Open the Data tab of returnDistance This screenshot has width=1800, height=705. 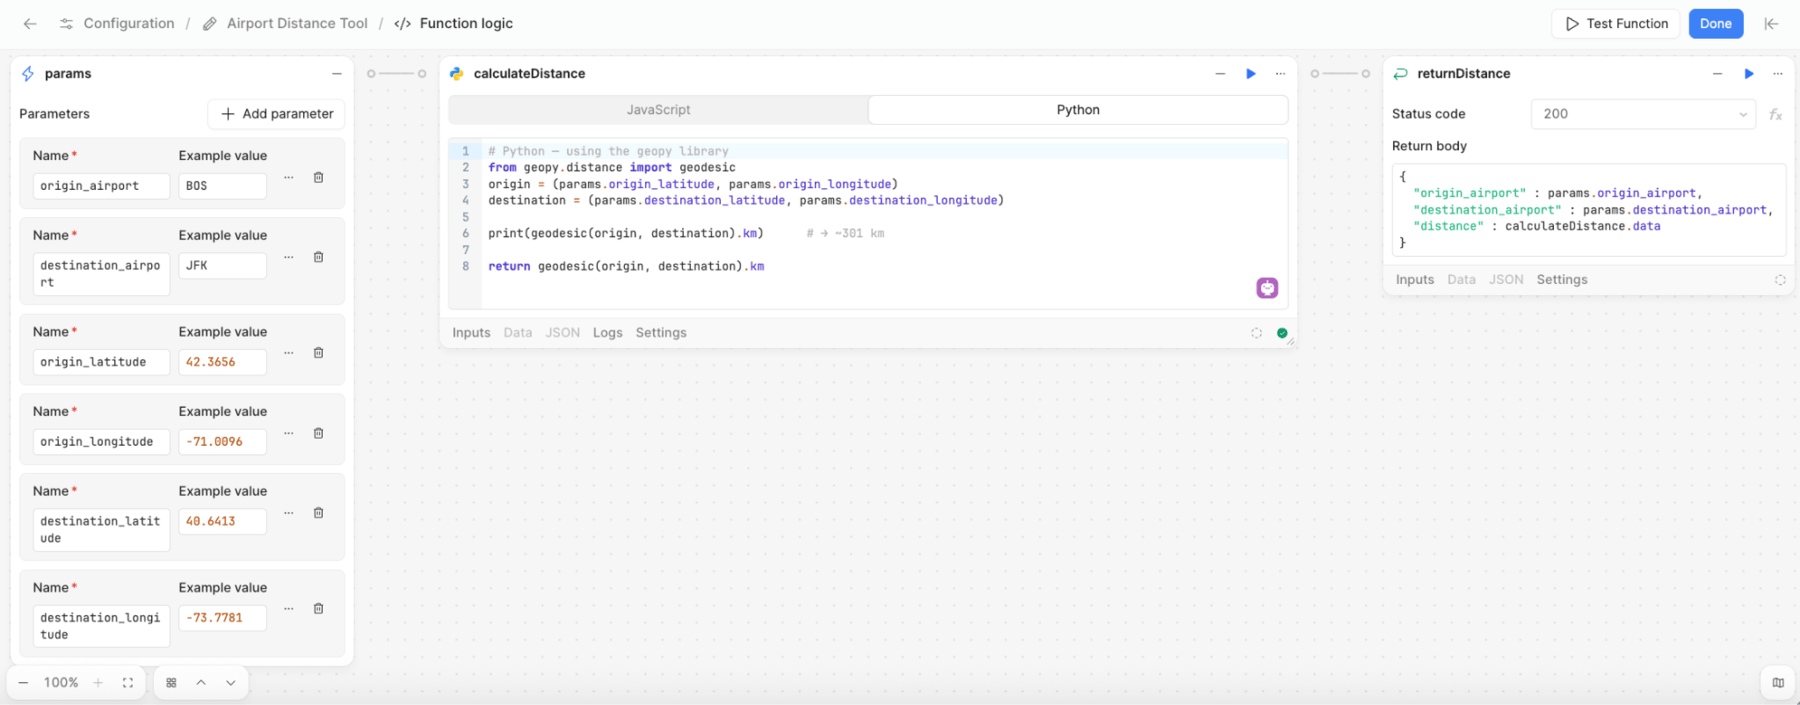(x=1461, y=280)
